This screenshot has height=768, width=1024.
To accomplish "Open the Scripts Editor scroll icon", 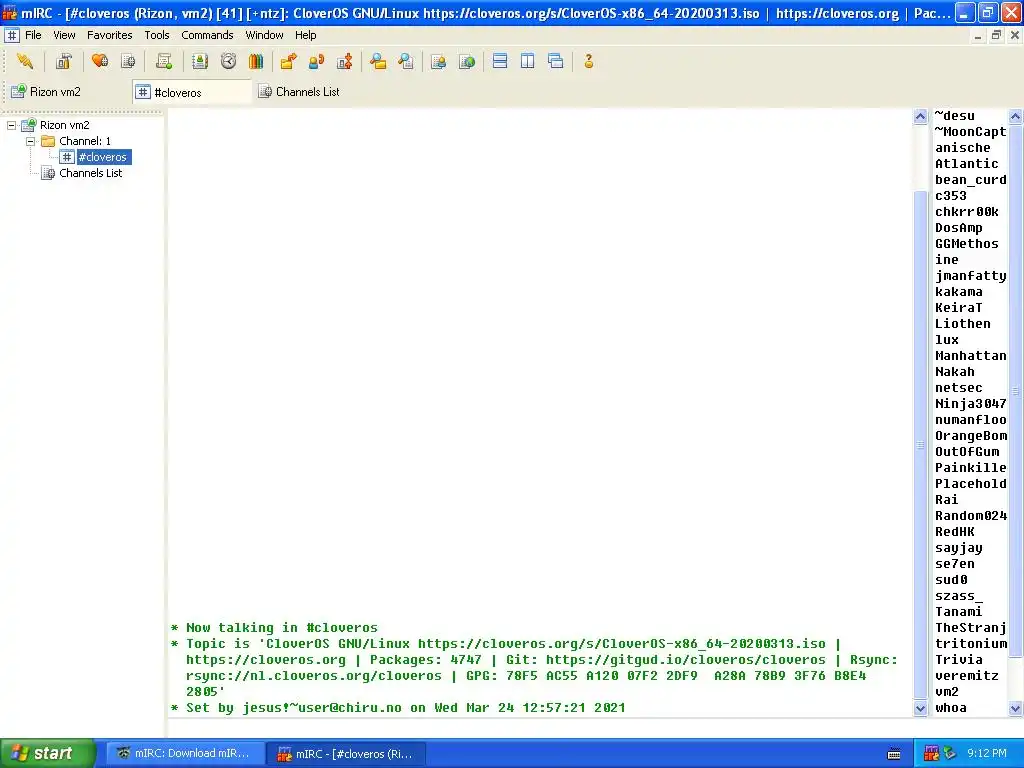I will pyautogui.click(x=164, y=61).
